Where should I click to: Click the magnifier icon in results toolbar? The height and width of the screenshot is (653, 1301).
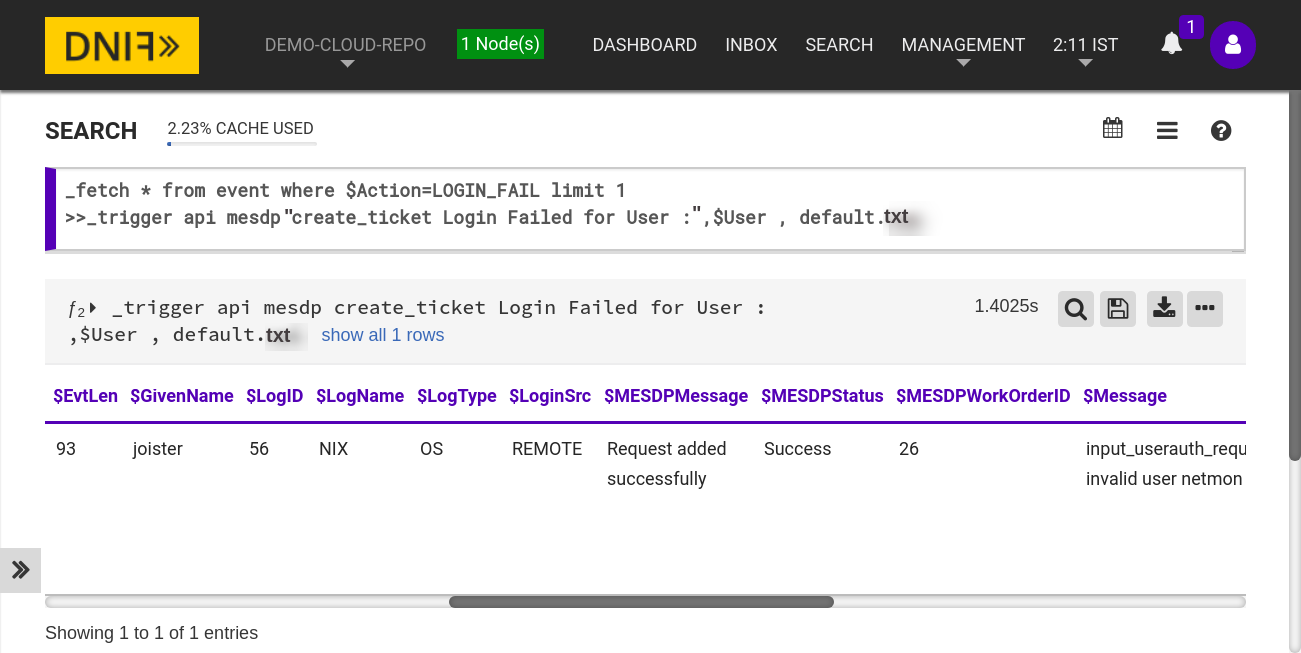(1076, 309)
